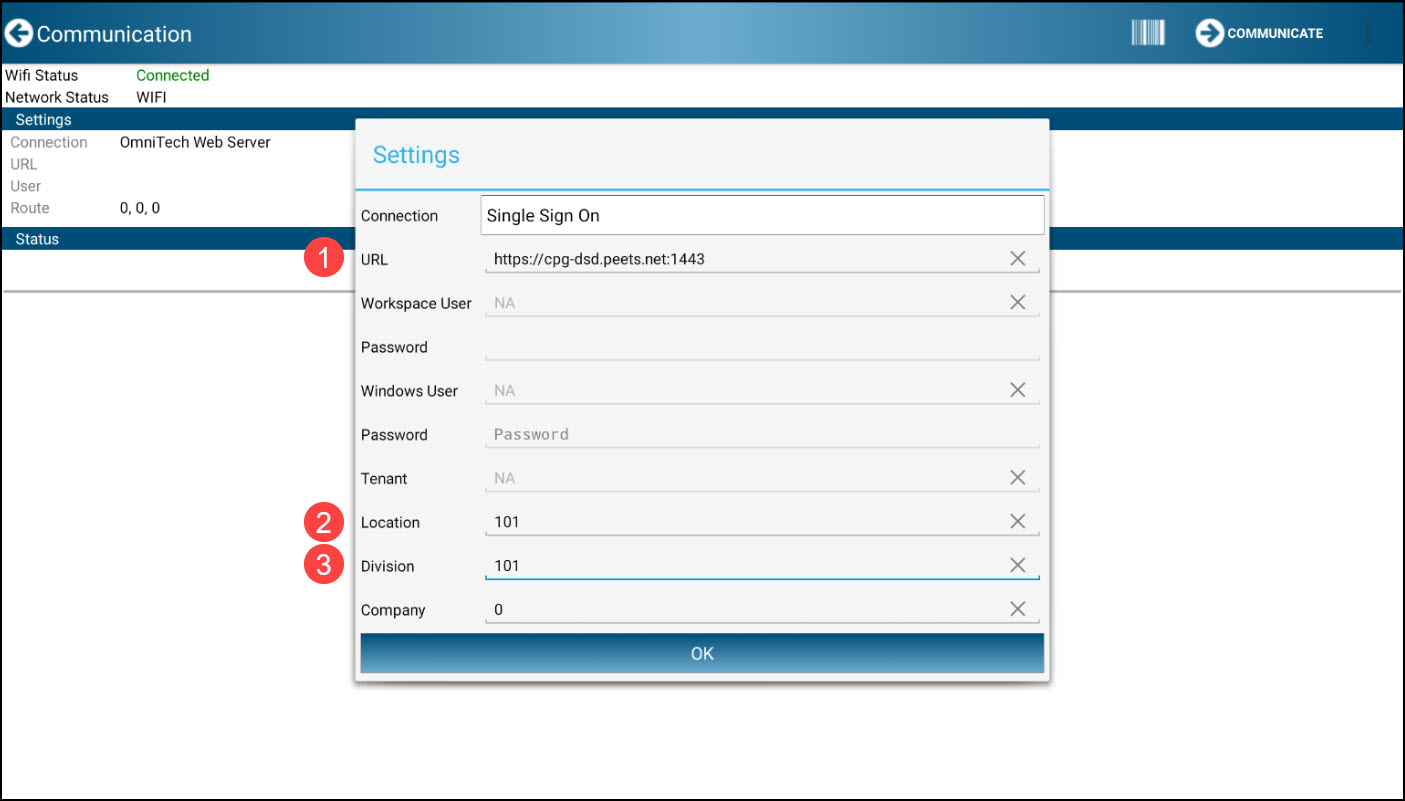Clear the Tenant field with X
Screen dimensions: 1405x801
pos(1017,478)
